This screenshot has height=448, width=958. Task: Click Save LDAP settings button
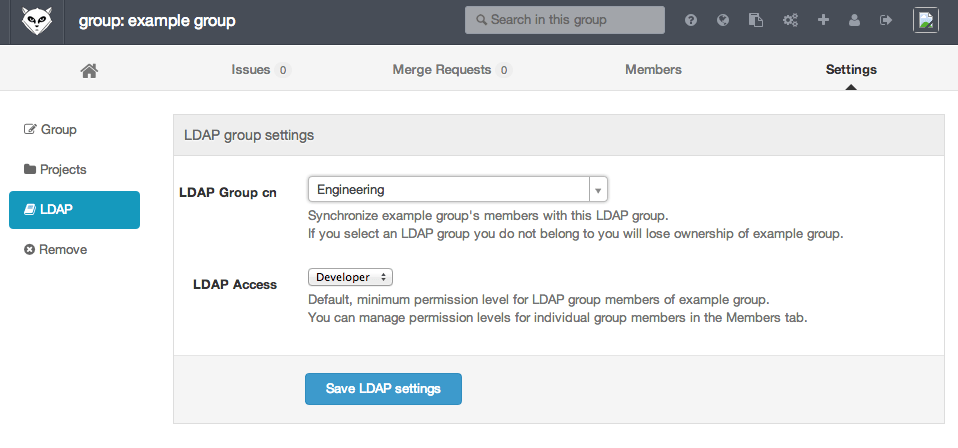coord(383,389)
